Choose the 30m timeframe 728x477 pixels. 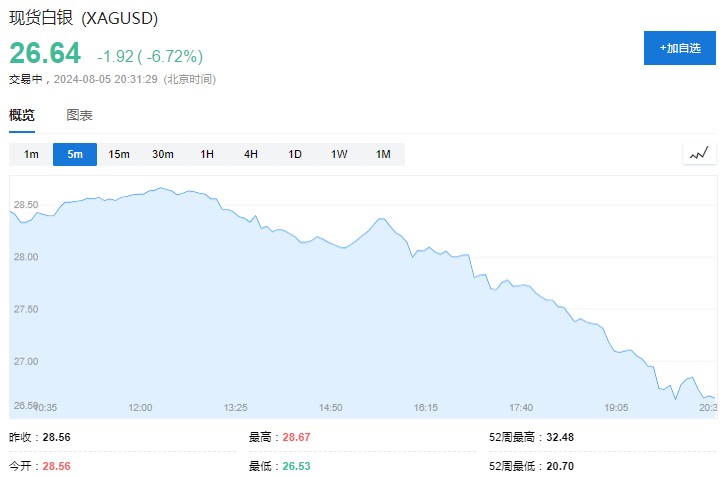(163, 154)
